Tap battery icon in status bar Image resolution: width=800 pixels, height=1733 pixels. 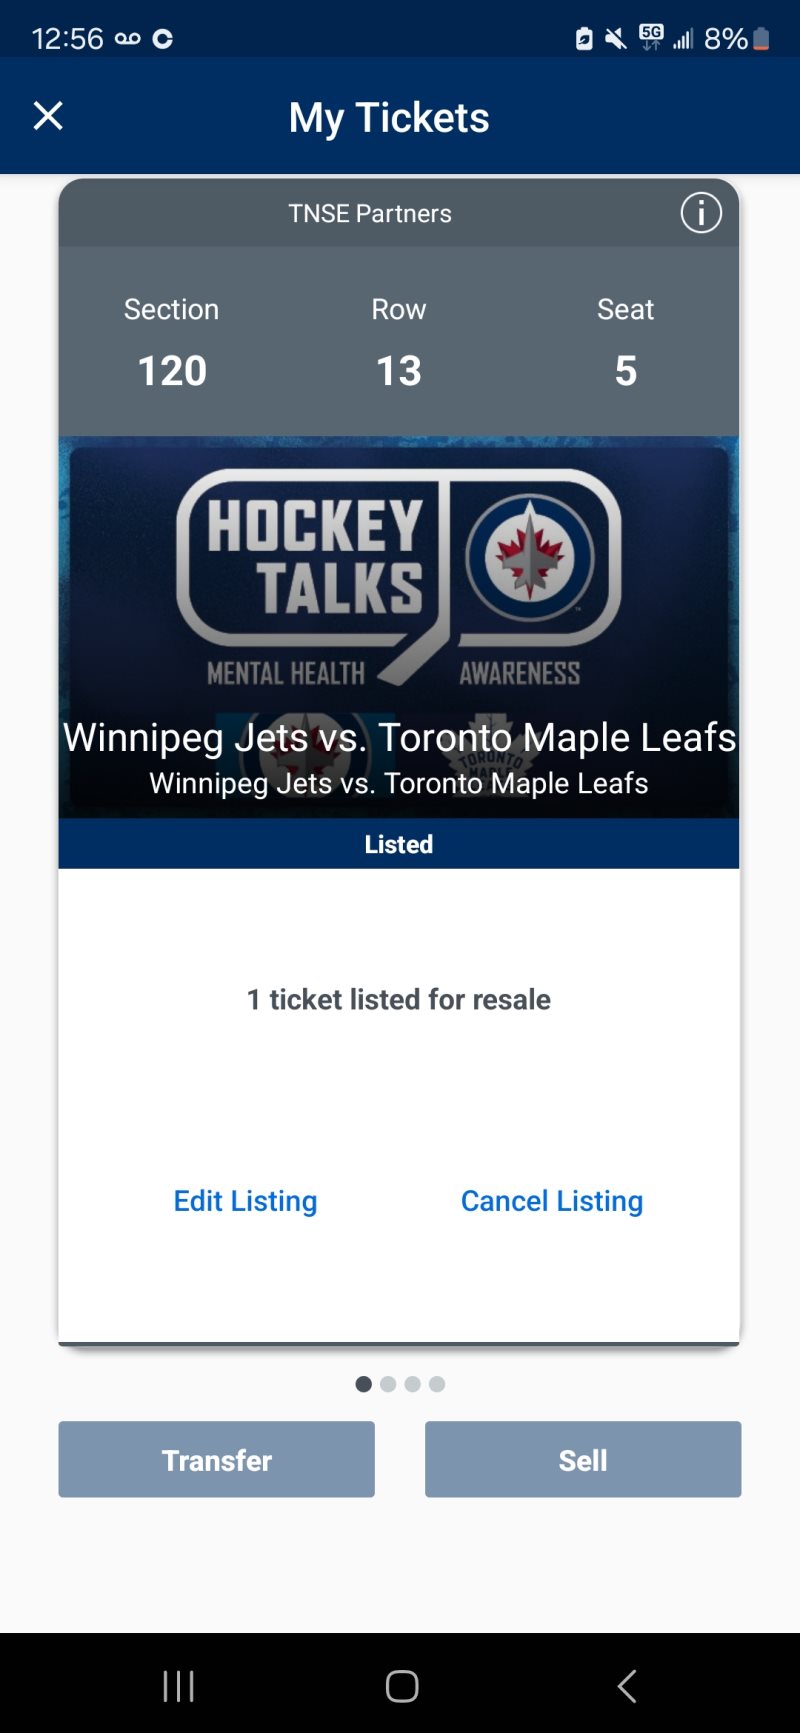[762, 39]
